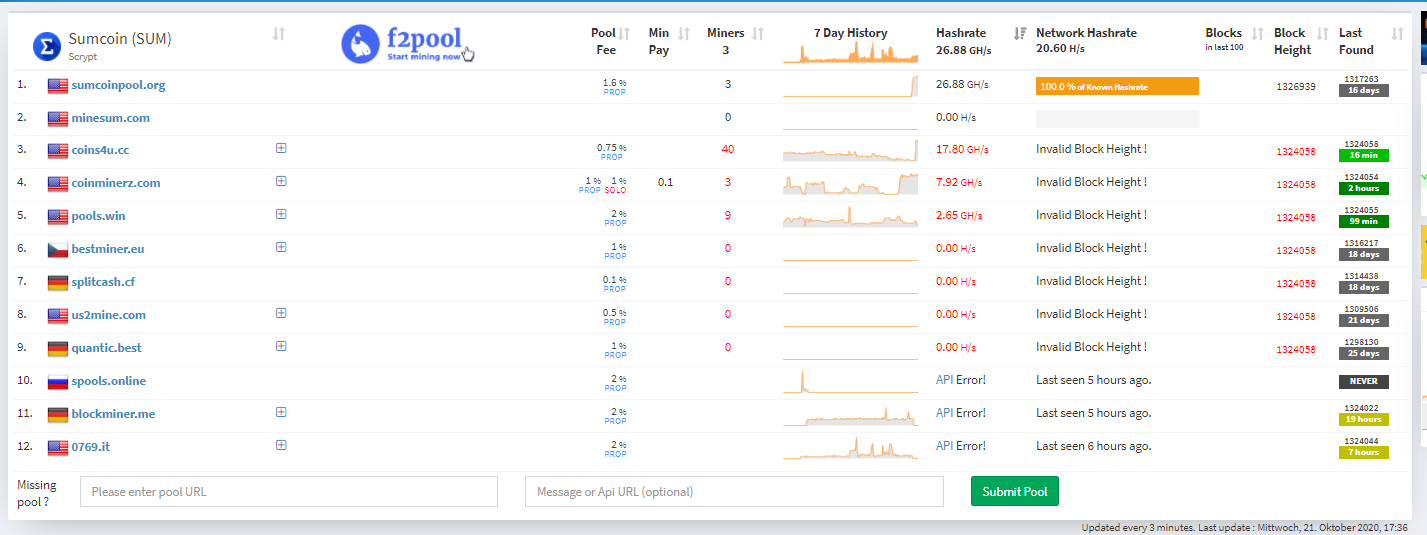Screen dimensions: 1427x535
Task: Click Russian flag beside spools.online
Action: pyautogui.click(x=58, y=382)
